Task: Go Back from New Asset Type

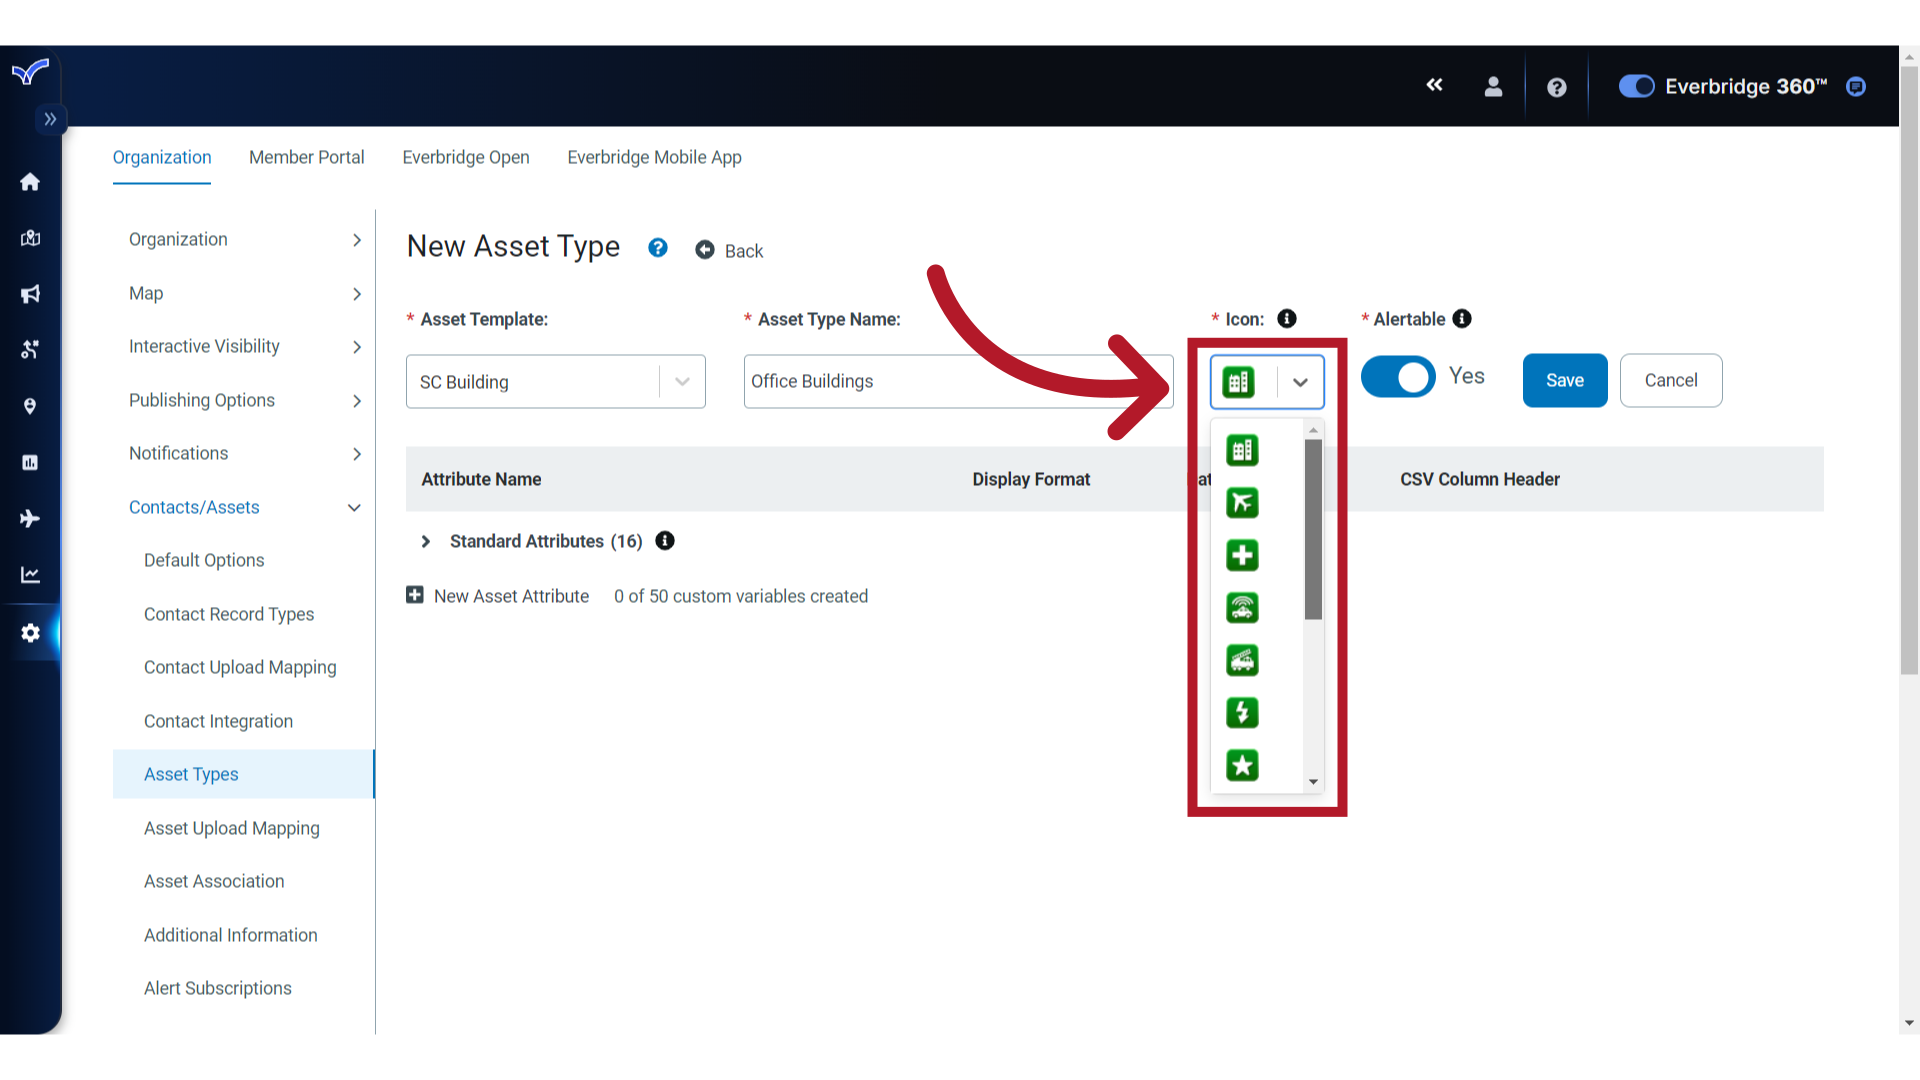Action: [729, 250]
